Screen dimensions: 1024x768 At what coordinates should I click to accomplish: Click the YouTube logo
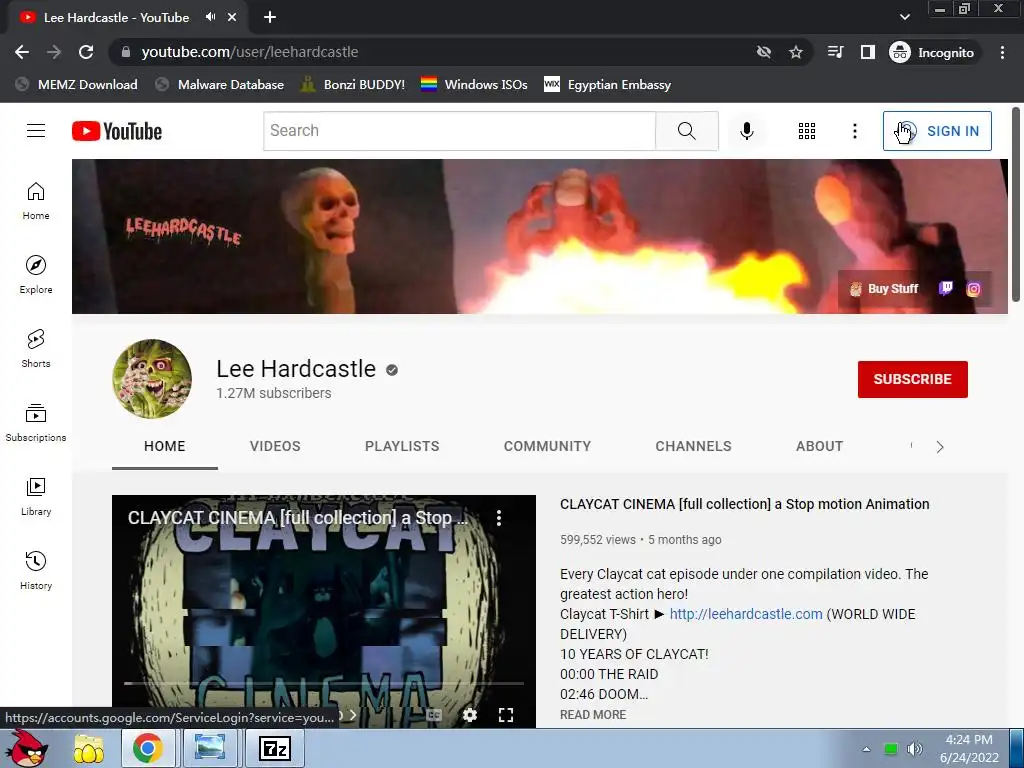click(117, 131)
